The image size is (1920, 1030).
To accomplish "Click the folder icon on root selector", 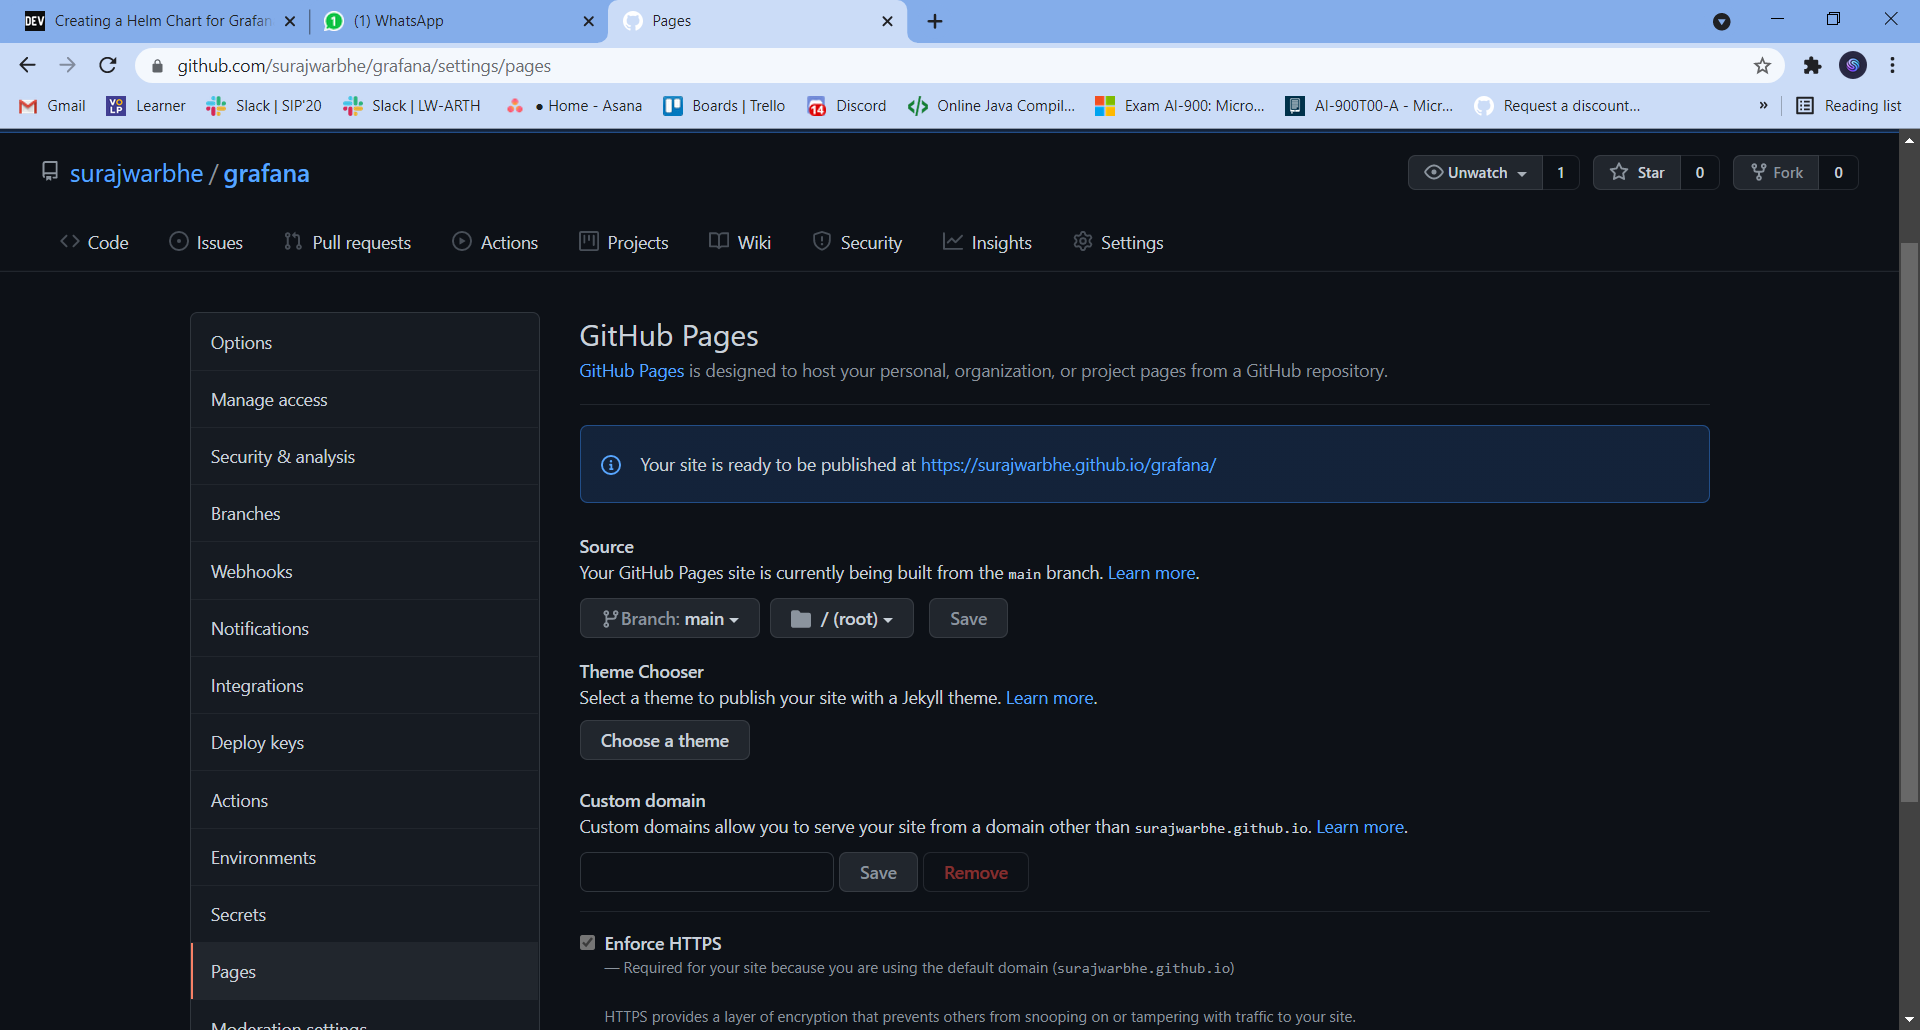I will [x=800, y=618].
